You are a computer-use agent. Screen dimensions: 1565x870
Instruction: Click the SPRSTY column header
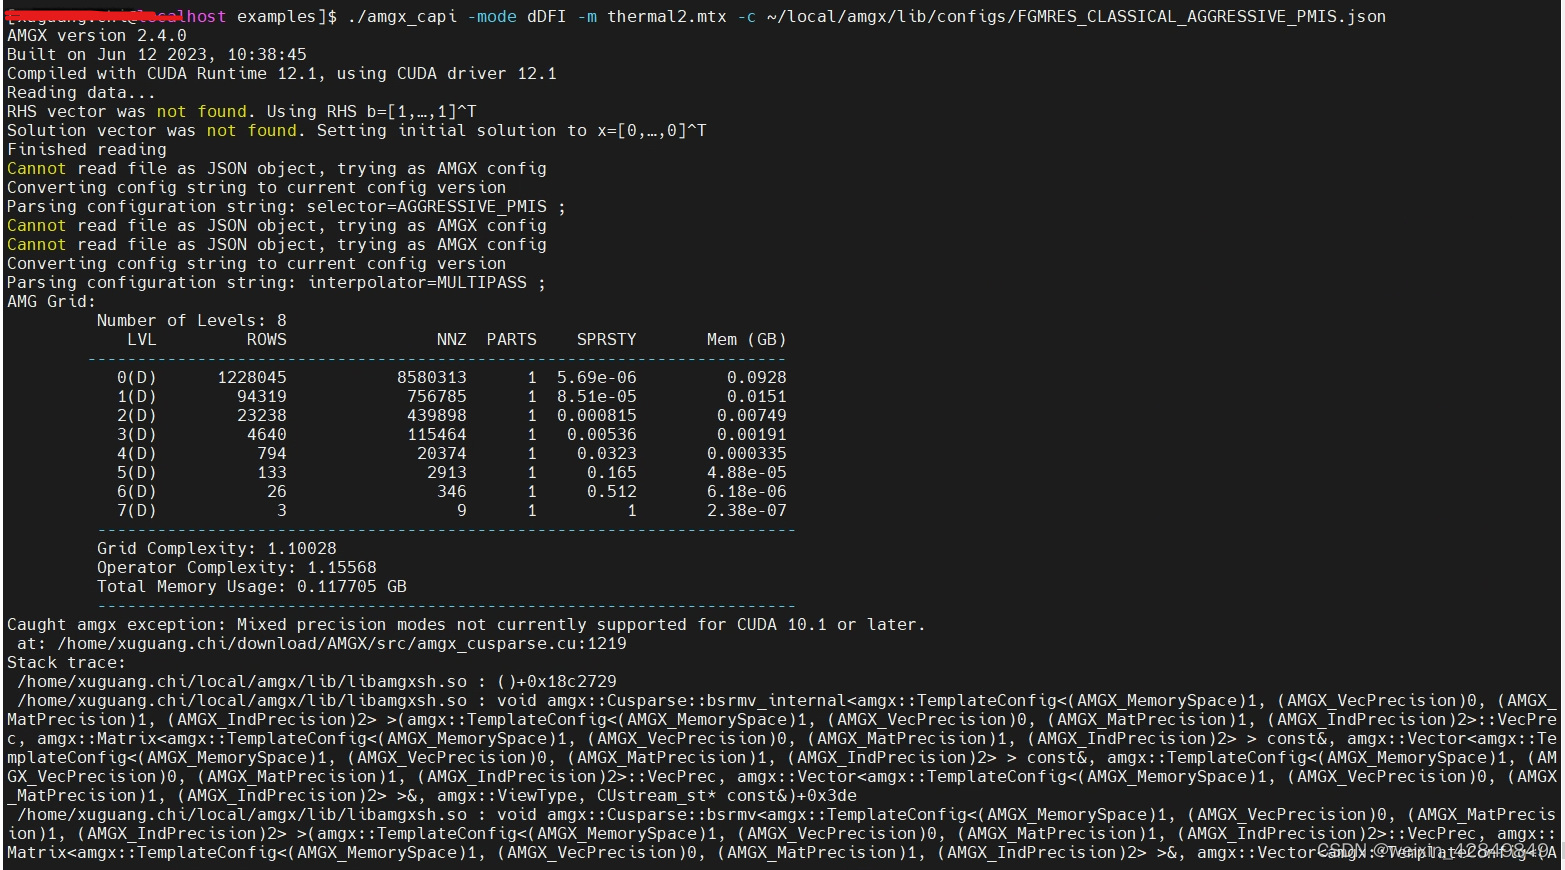coord(607,340)
